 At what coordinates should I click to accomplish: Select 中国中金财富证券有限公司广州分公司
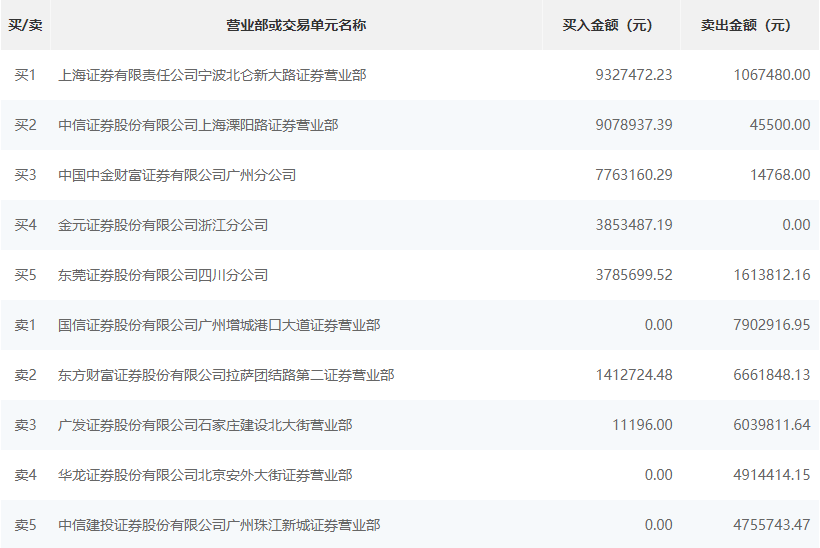pyautogui.click(x=177, y=175)
